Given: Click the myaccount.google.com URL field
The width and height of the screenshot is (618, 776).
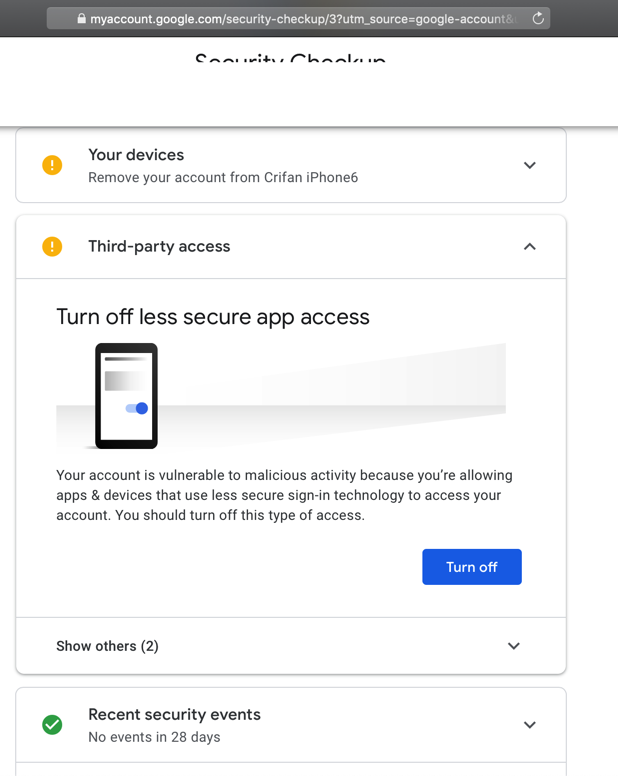Looking at the screenshot, I should click(x=300, y=19).
